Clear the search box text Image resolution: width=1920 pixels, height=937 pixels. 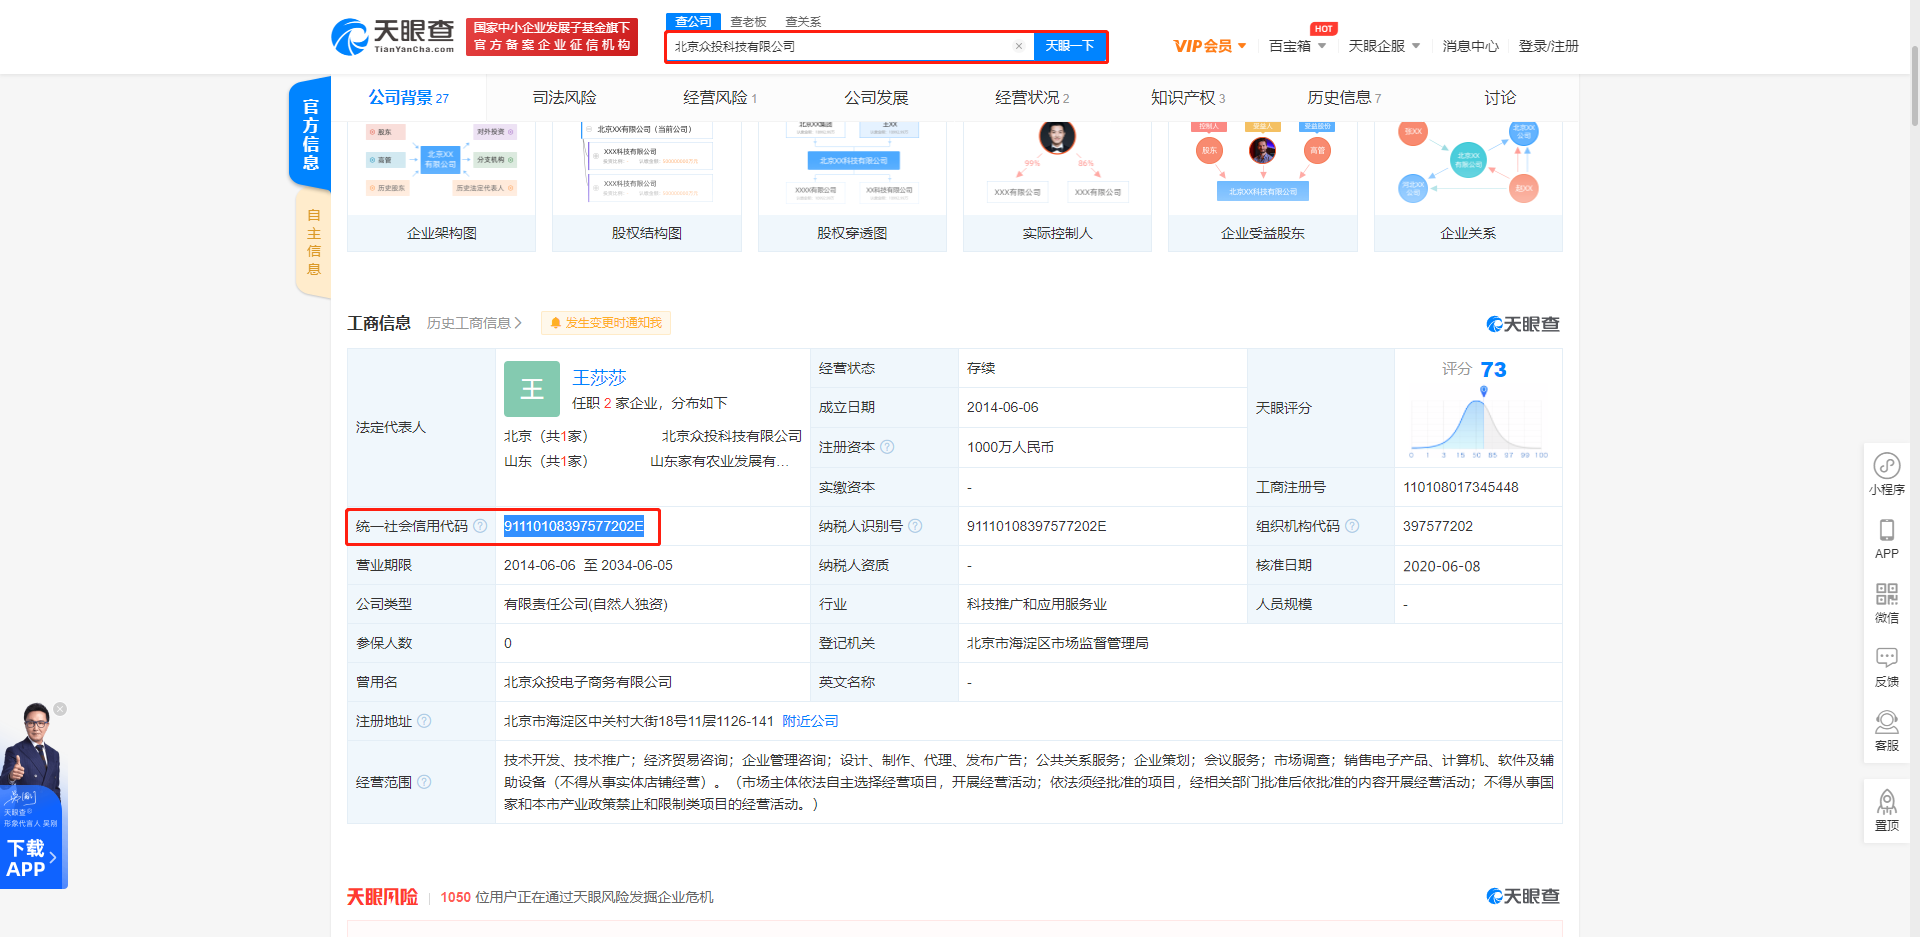coord(1018,46)
